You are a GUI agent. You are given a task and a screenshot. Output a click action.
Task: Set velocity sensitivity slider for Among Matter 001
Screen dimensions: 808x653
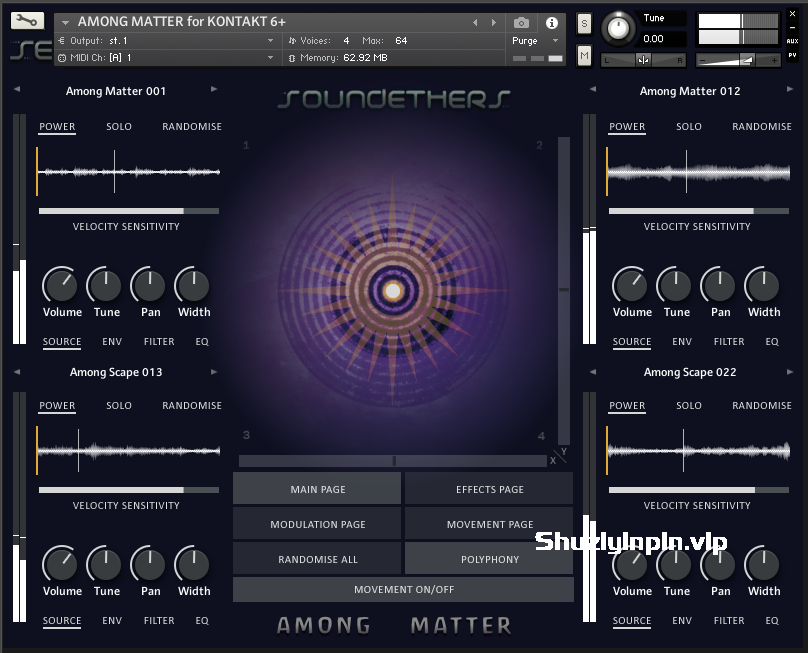(x=129, y=211)
